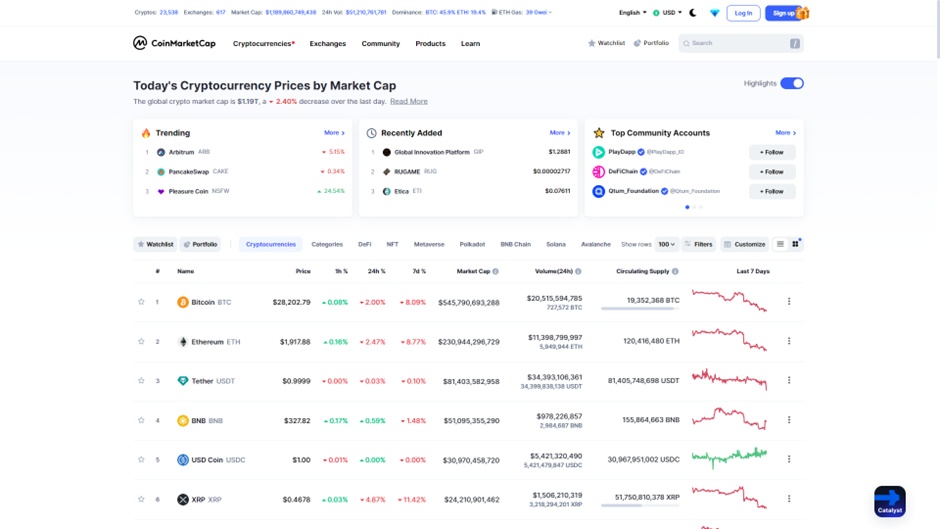Open the Learn nav menu
The width and height of the screenshot is (940, 529).
coord(470,44)
